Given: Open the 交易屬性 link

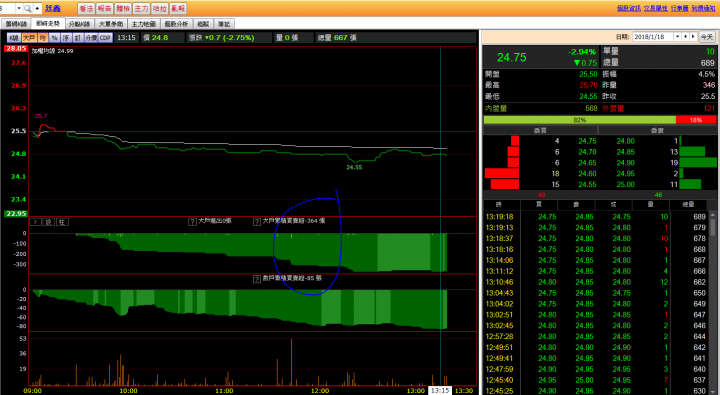Looking at the screenshot, I should click(655, 8).
